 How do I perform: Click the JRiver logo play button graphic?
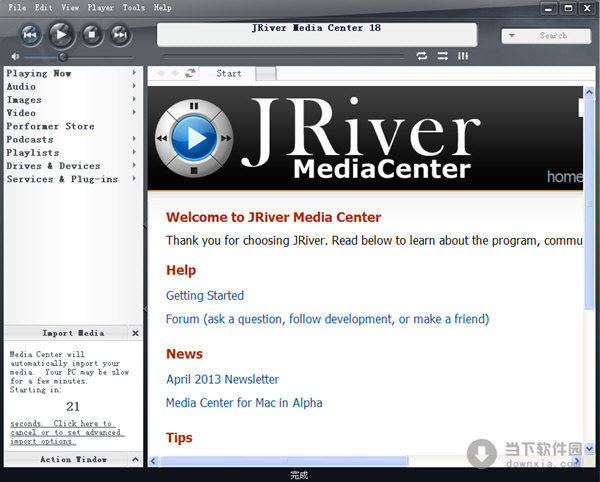[x=194, y=138]
